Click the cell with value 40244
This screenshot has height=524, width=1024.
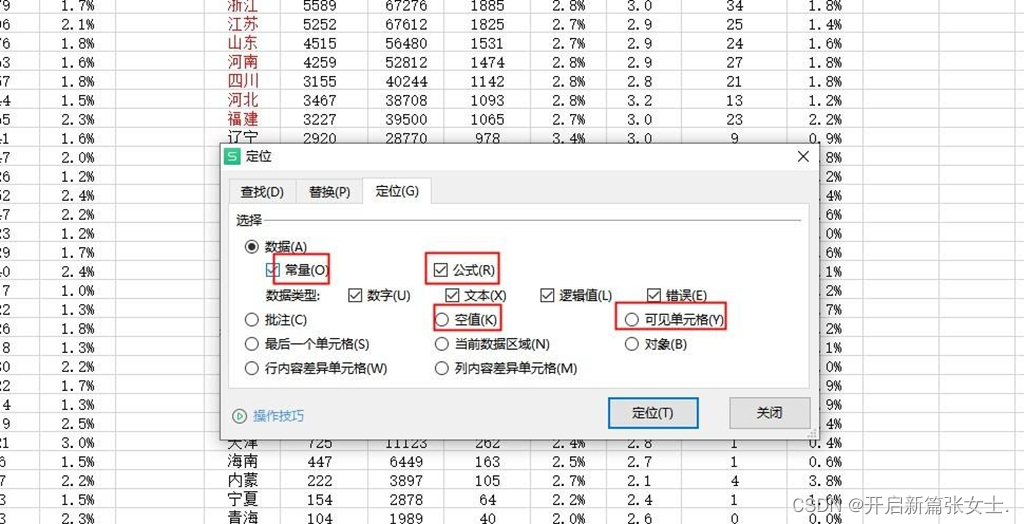(406, 81)
